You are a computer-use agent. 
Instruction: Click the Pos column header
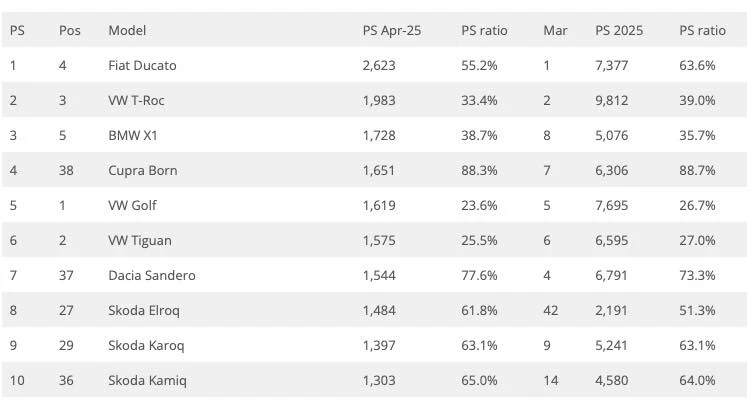click(x=70, y=30)
